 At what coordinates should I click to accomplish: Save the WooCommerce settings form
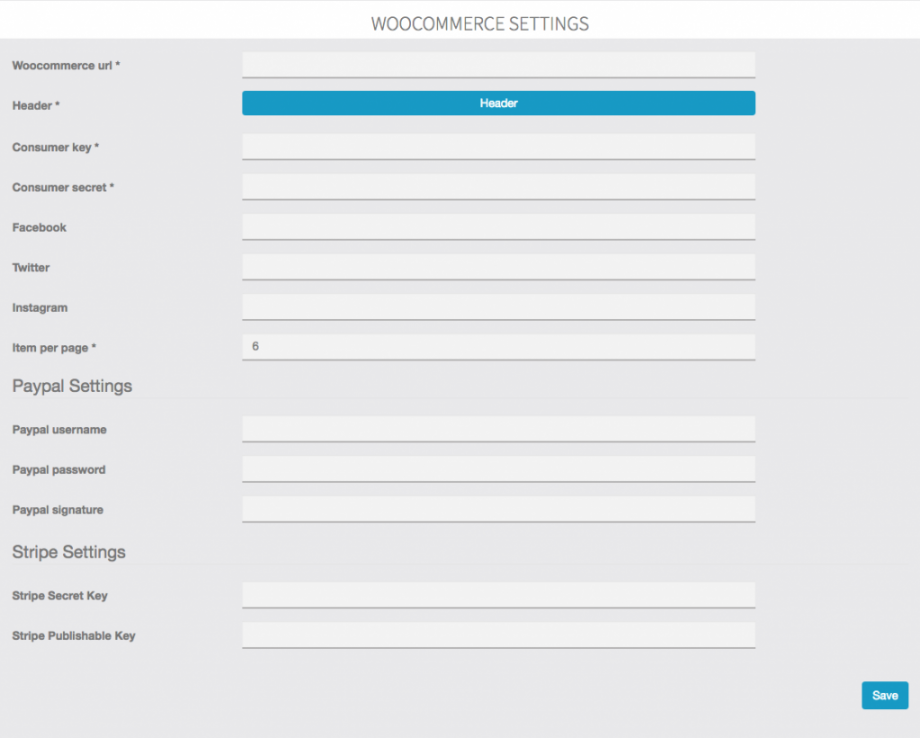pyautogui.click(x=884, y=695)
